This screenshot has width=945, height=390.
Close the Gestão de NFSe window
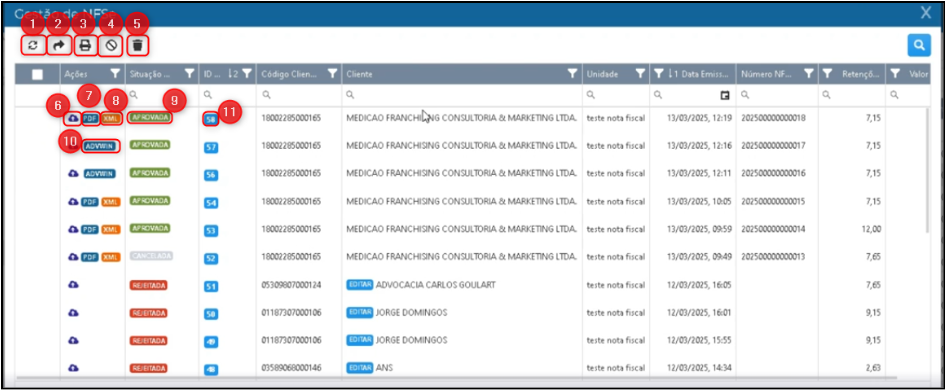(926, 13)
